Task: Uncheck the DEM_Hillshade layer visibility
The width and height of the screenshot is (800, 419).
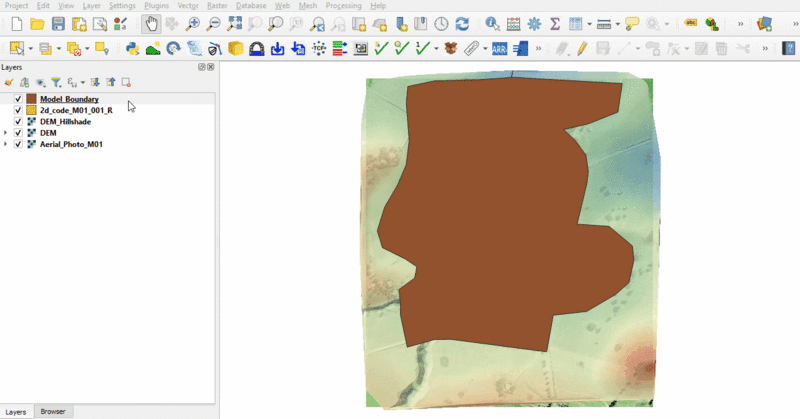Action: coord(18,122)
